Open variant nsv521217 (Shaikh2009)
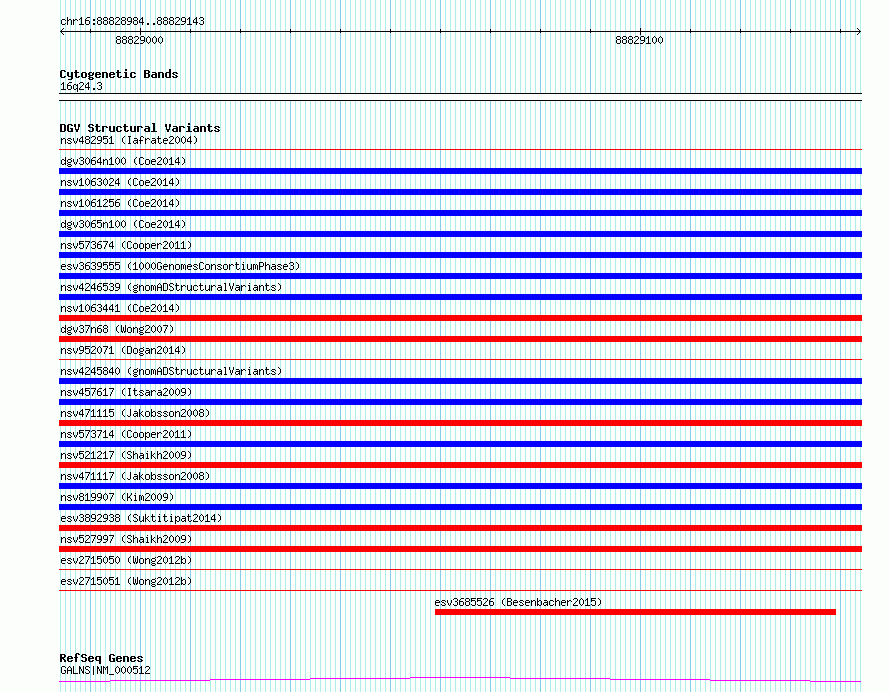The image size is (890, 692). click(x=126, y=455)
